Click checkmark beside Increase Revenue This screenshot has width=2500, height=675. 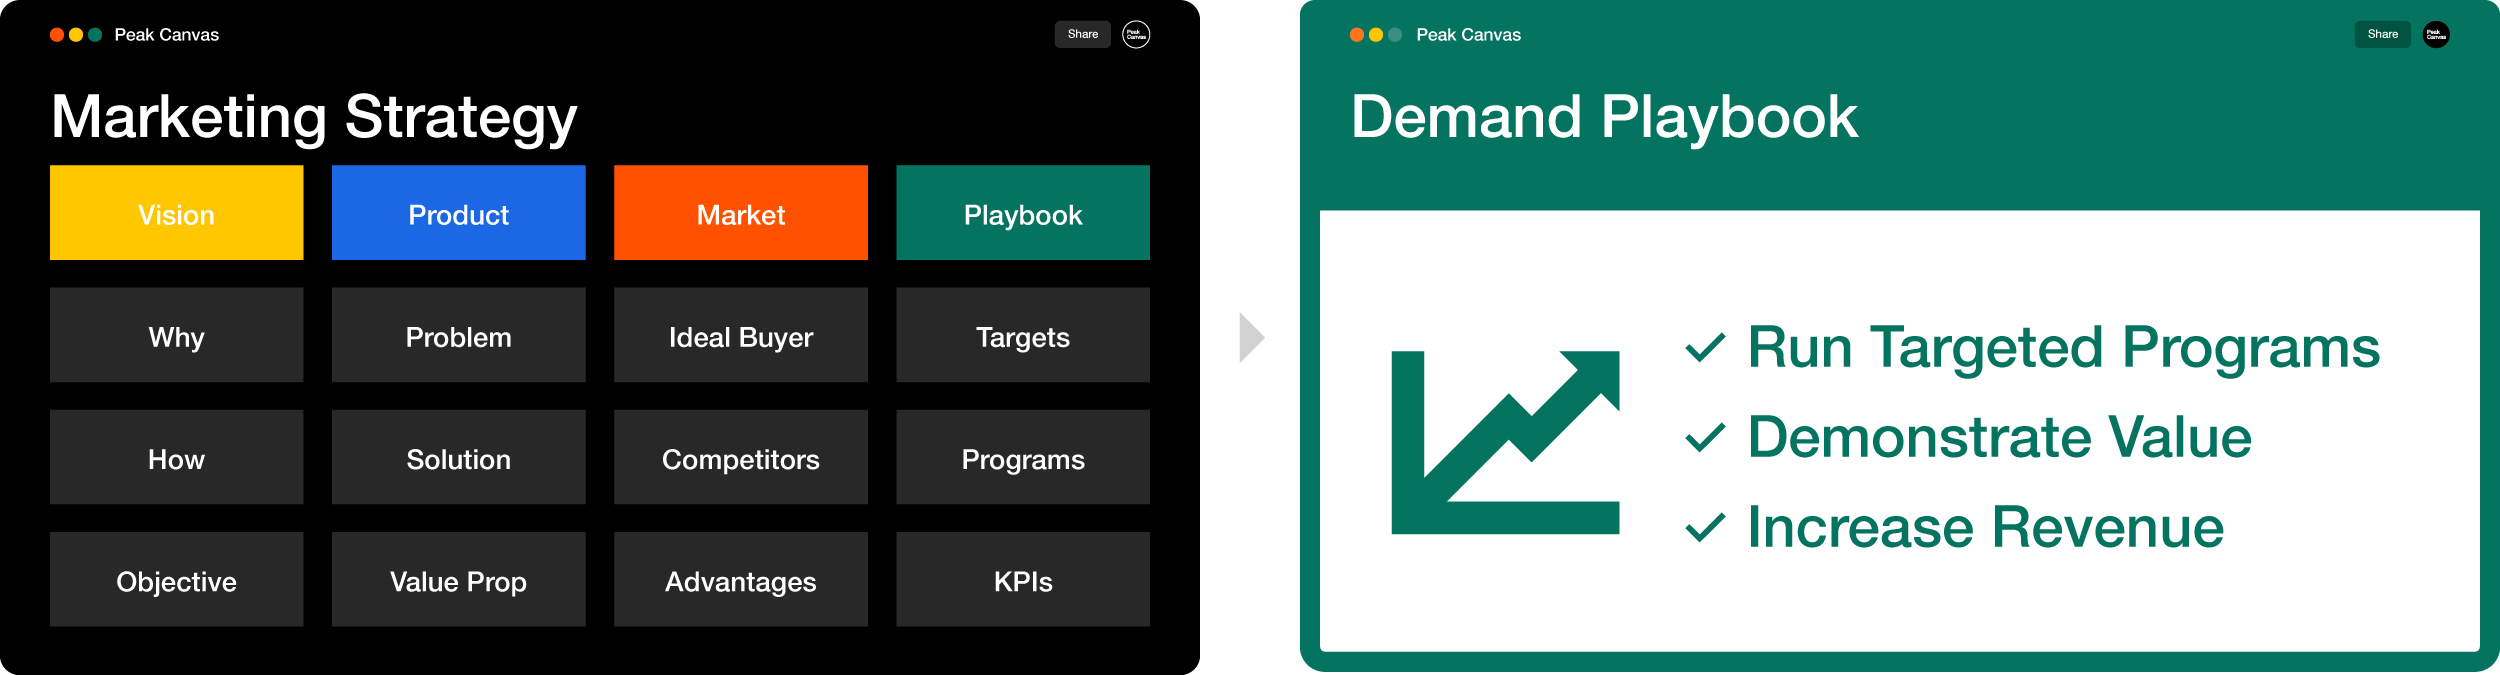pos(1705,528)
